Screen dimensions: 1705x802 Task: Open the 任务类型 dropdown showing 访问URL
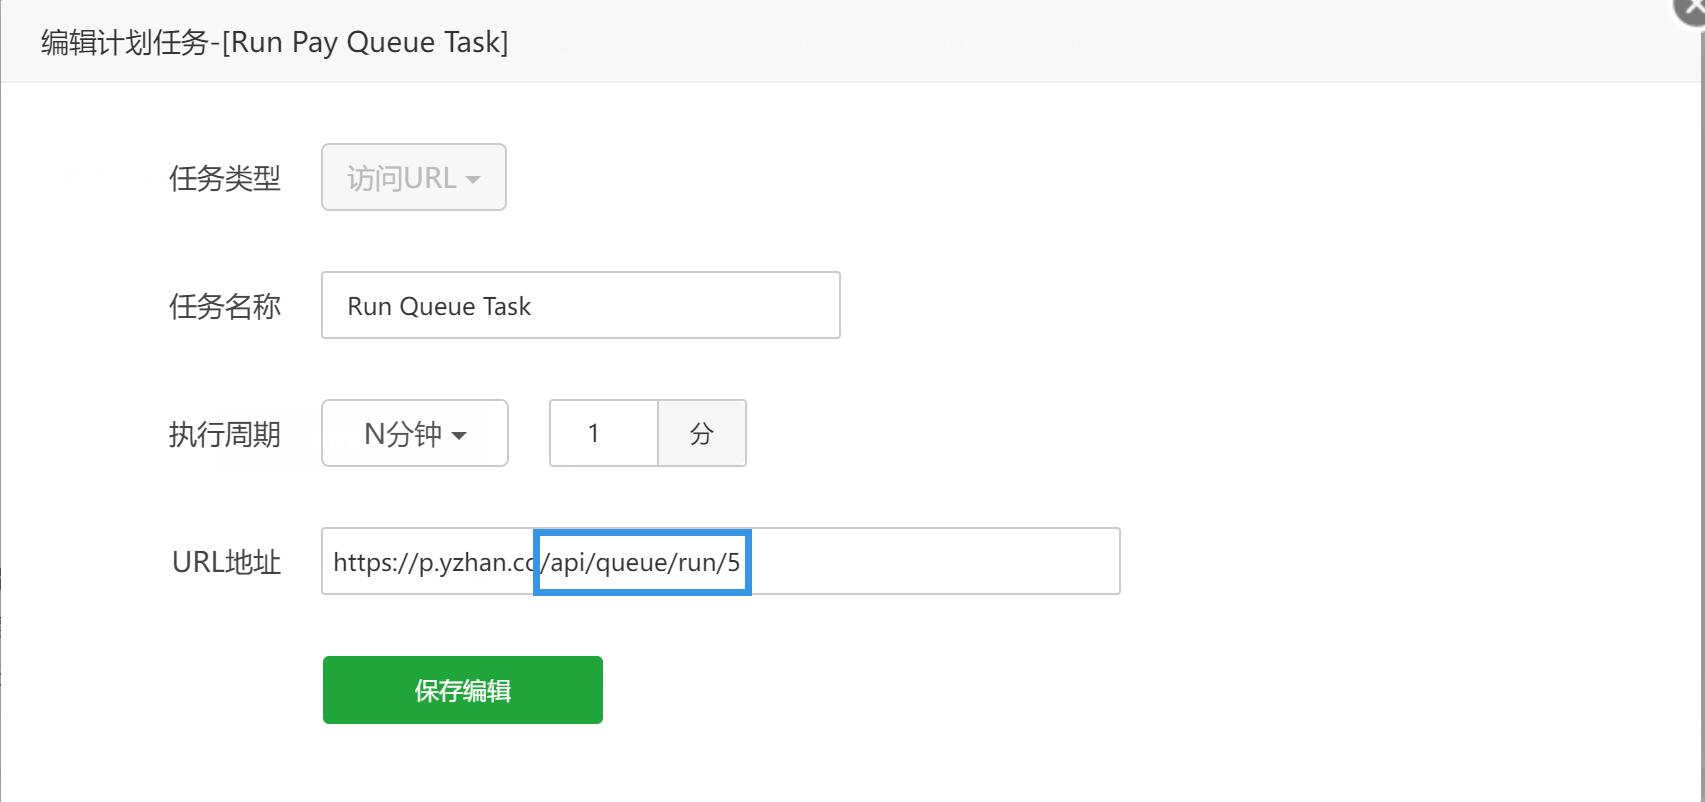(412, 177)
